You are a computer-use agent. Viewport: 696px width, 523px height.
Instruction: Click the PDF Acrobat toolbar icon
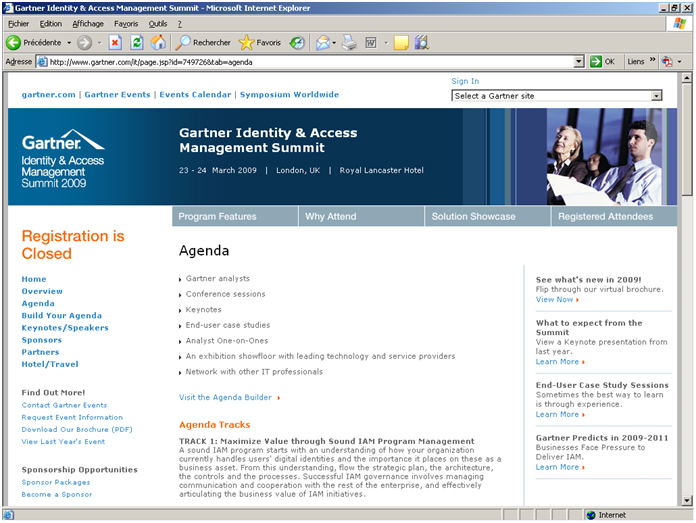click(667, 61)
